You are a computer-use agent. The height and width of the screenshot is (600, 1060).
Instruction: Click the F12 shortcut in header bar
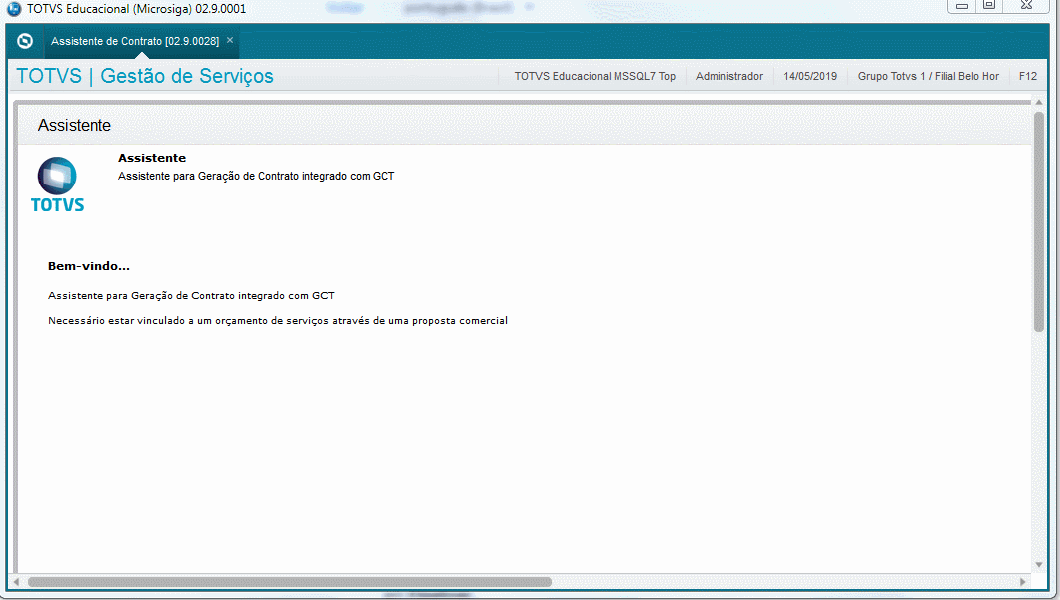click(1028, 76)
